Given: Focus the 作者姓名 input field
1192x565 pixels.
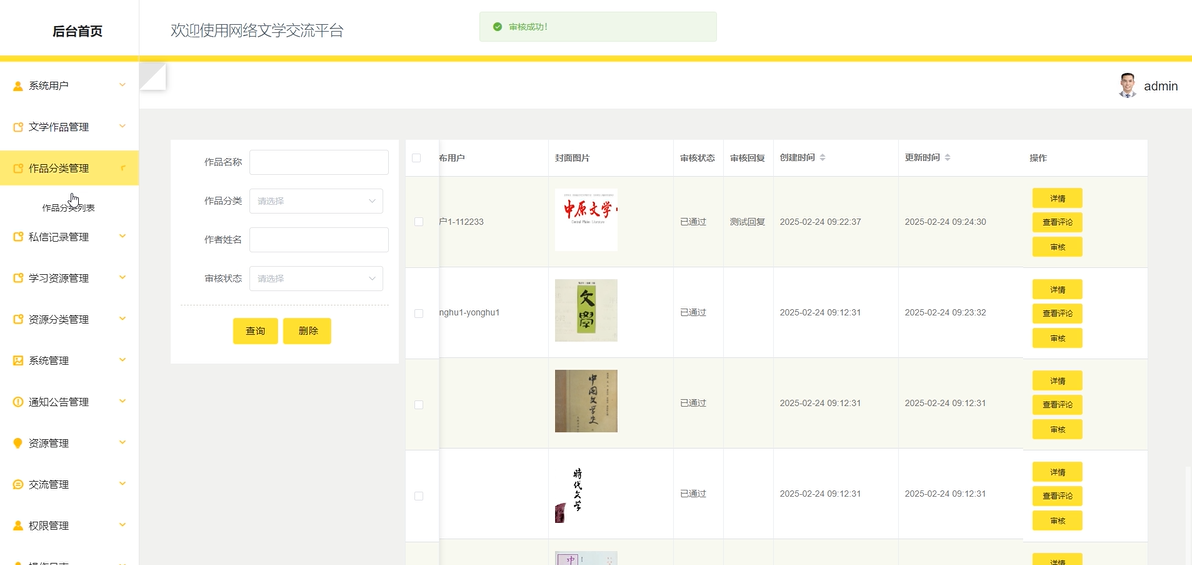Looking at the screenshot, I should tap(319, 240).
